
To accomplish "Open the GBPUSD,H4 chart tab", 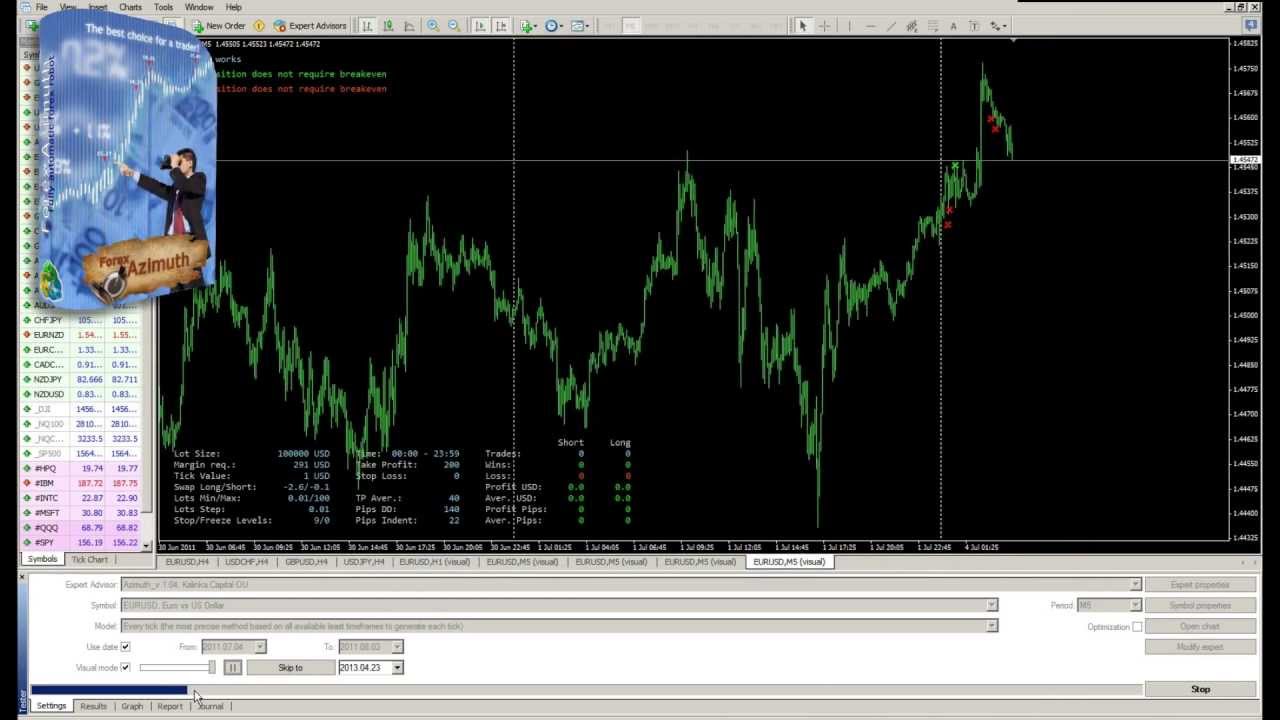I will tap(305, 562).
